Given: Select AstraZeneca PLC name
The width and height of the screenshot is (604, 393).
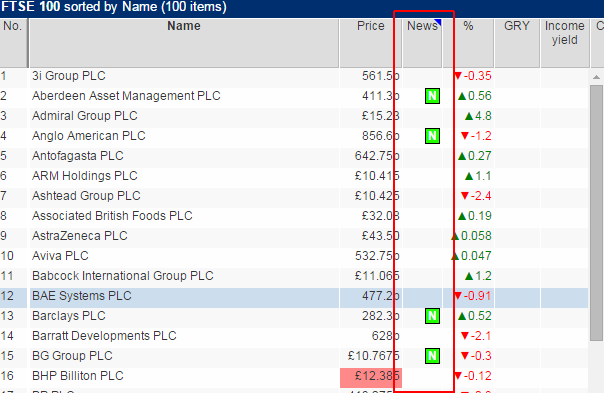Looking at the screenshot, I should tap(80, 236).
